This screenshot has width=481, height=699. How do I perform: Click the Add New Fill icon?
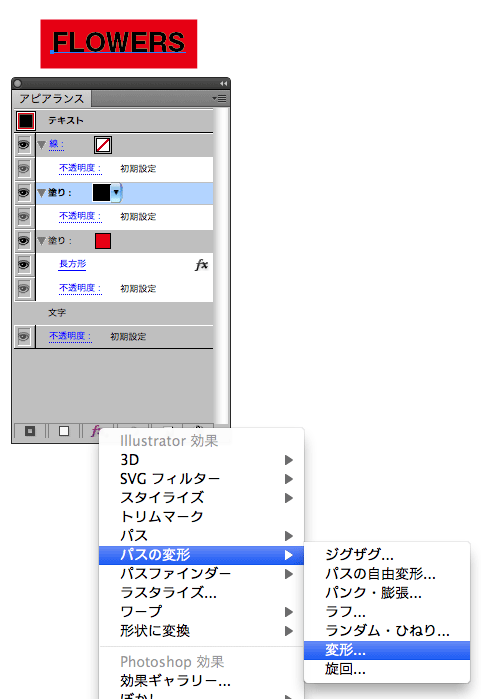(x=64, y=431)
